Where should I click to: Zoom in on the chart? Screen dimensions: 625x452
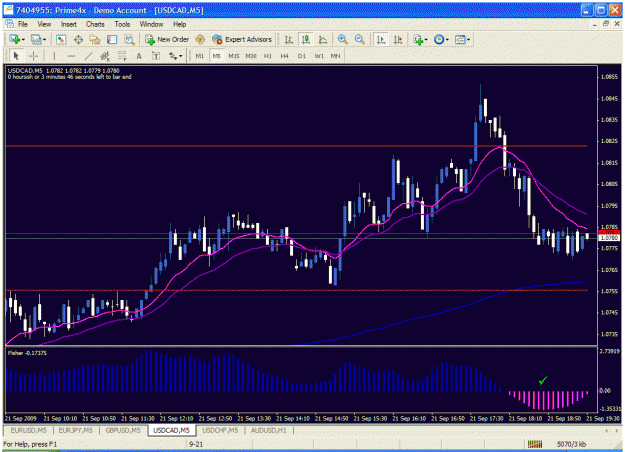point(342,39)
